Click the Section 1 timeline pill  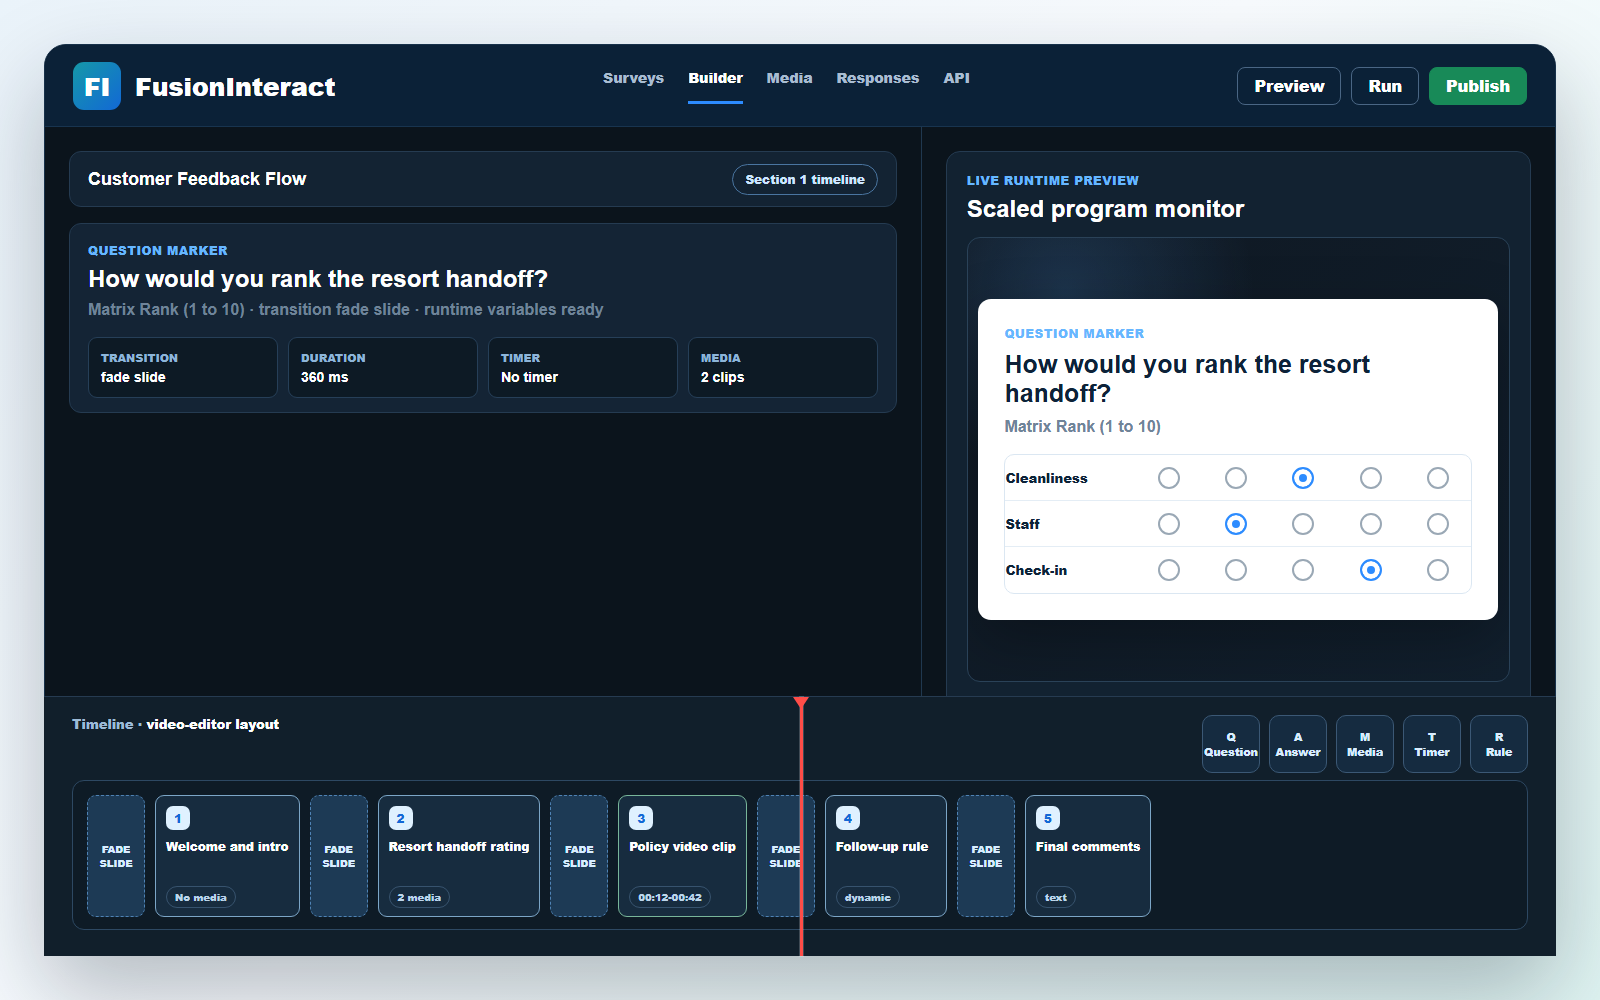click(805, 179)
